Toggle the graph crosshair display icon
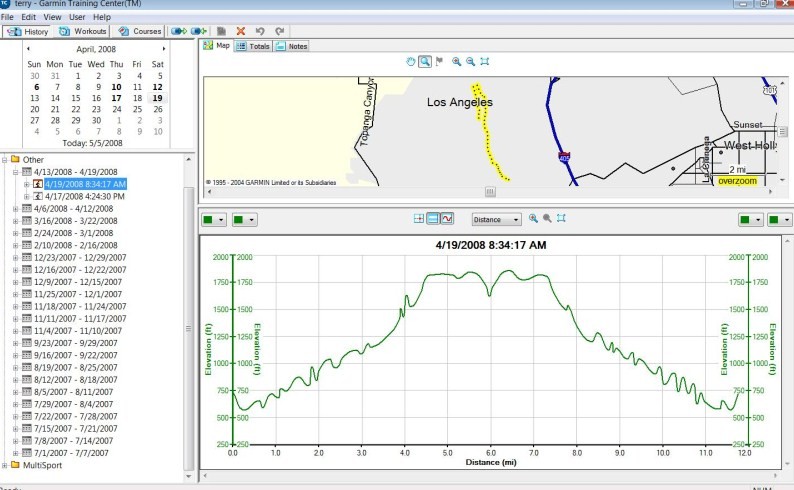794x490 pixels. click(x=419, y=219)
